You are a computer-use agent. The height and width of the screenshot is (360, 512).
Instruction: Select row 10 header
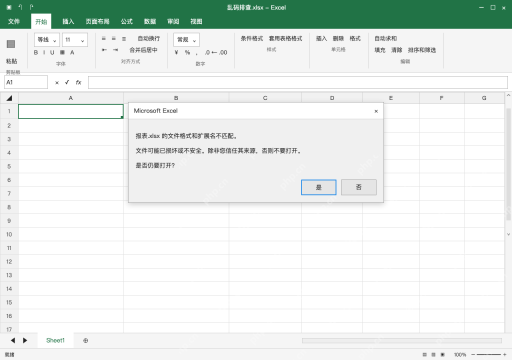9,234
